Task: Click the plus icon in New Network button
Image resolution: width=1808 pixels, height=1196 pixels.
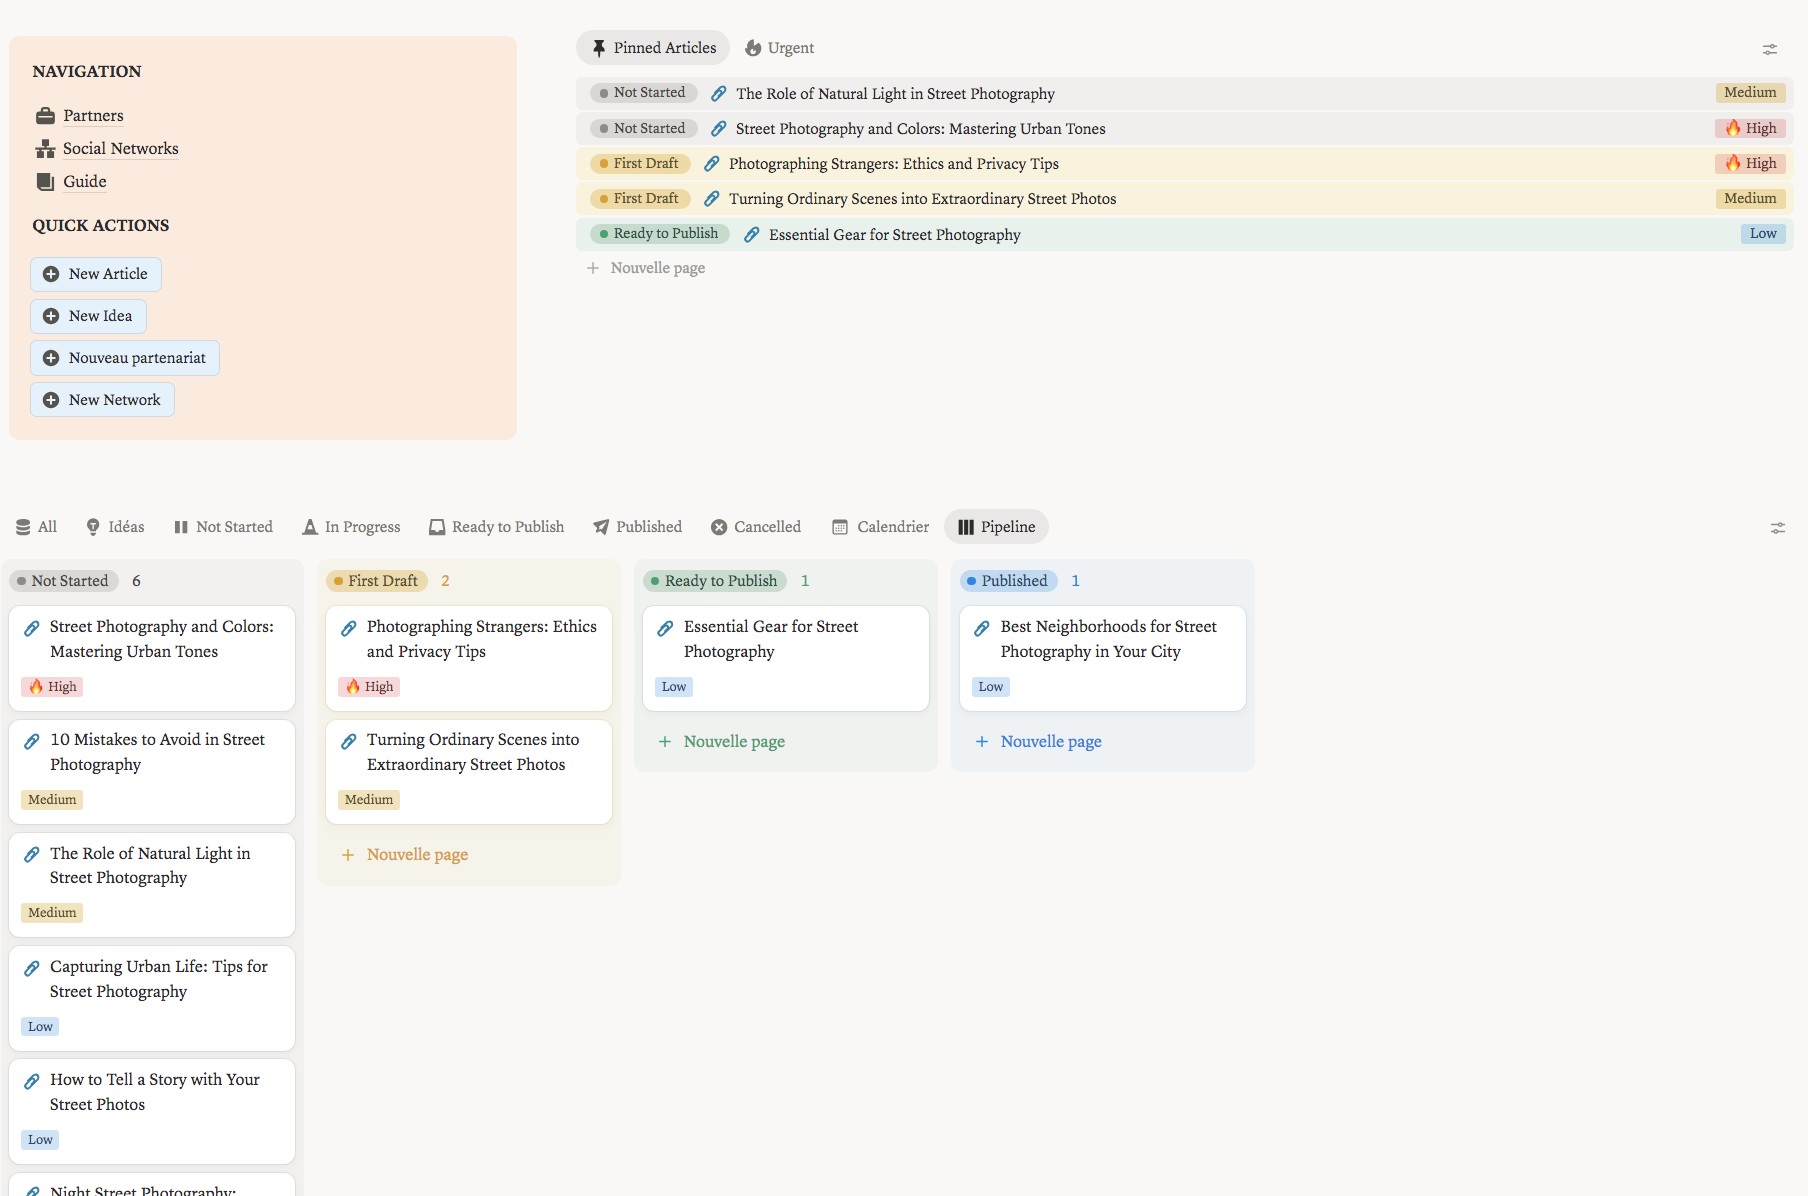Action: click(x=51, y=400)
